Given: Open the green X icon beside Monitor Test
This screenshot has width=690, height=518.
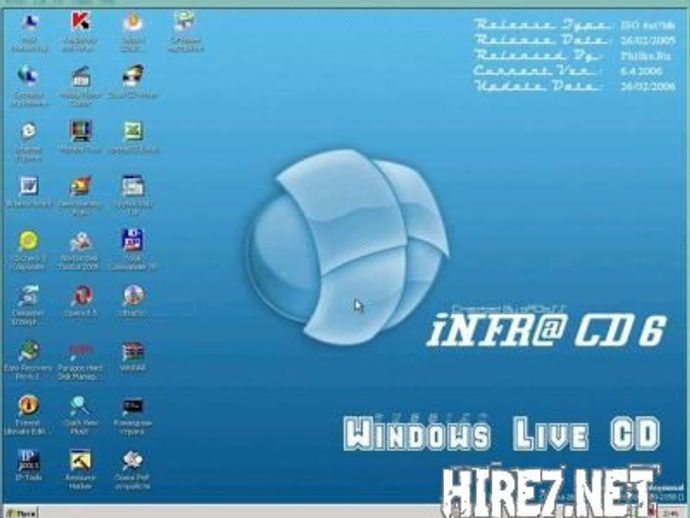Looking at the screenshot, I should [133, 131].
